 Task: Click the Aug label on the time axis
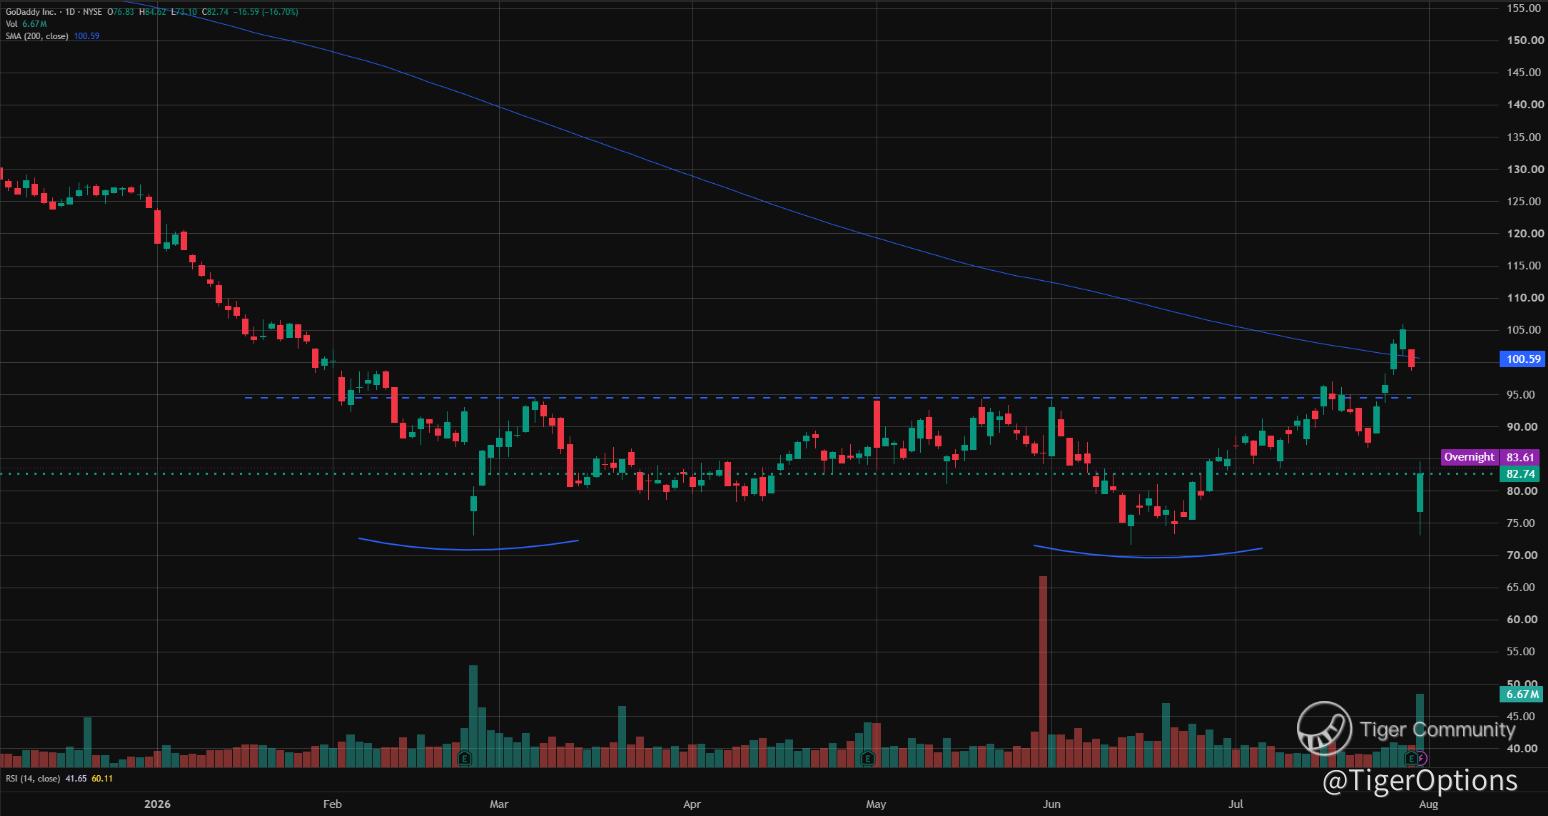pyautogui.click(x=1429, y=803)
